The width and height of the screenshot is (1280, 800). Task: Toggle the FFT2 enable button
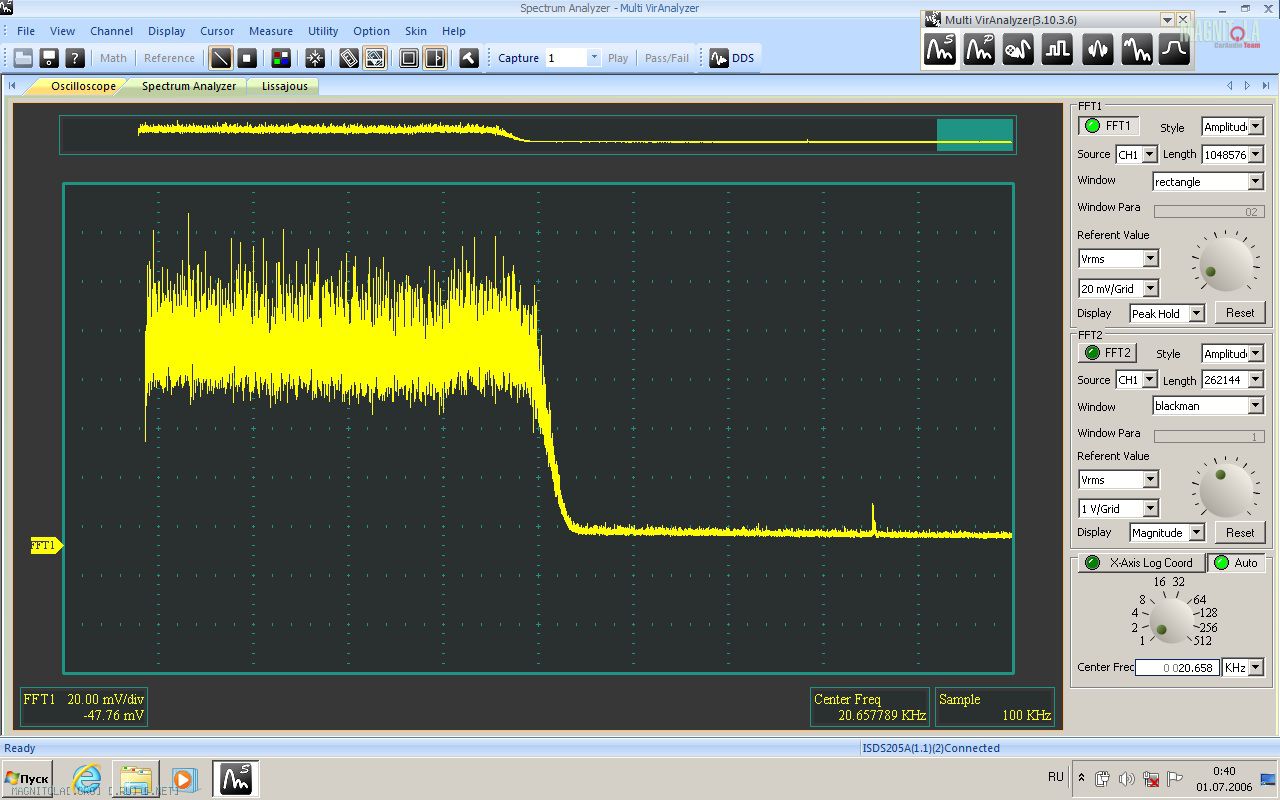pos(1108,353)
